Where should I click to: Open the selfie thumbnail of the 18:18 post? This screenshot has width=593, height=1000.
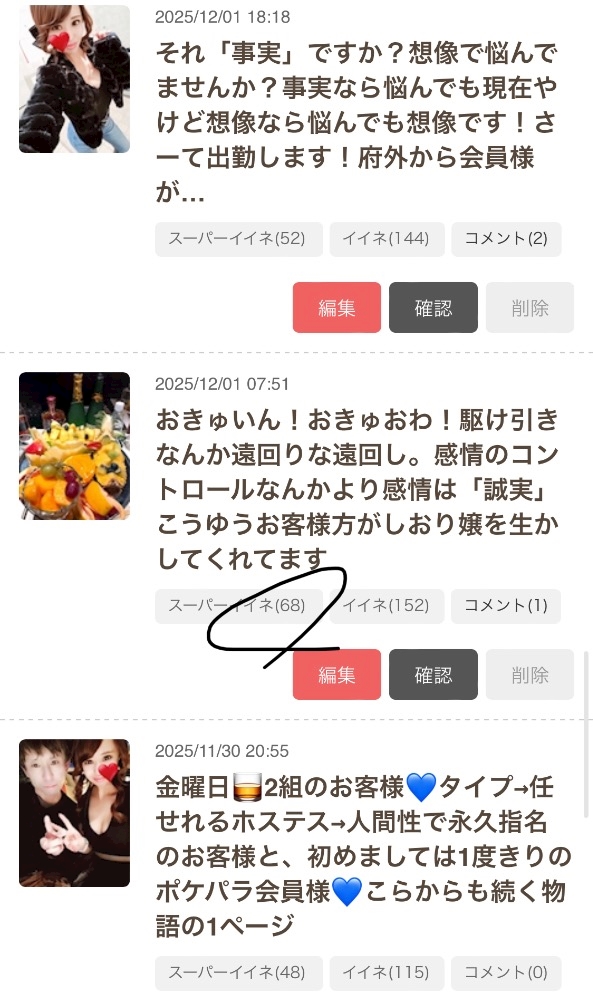click(x=75, y=79)
